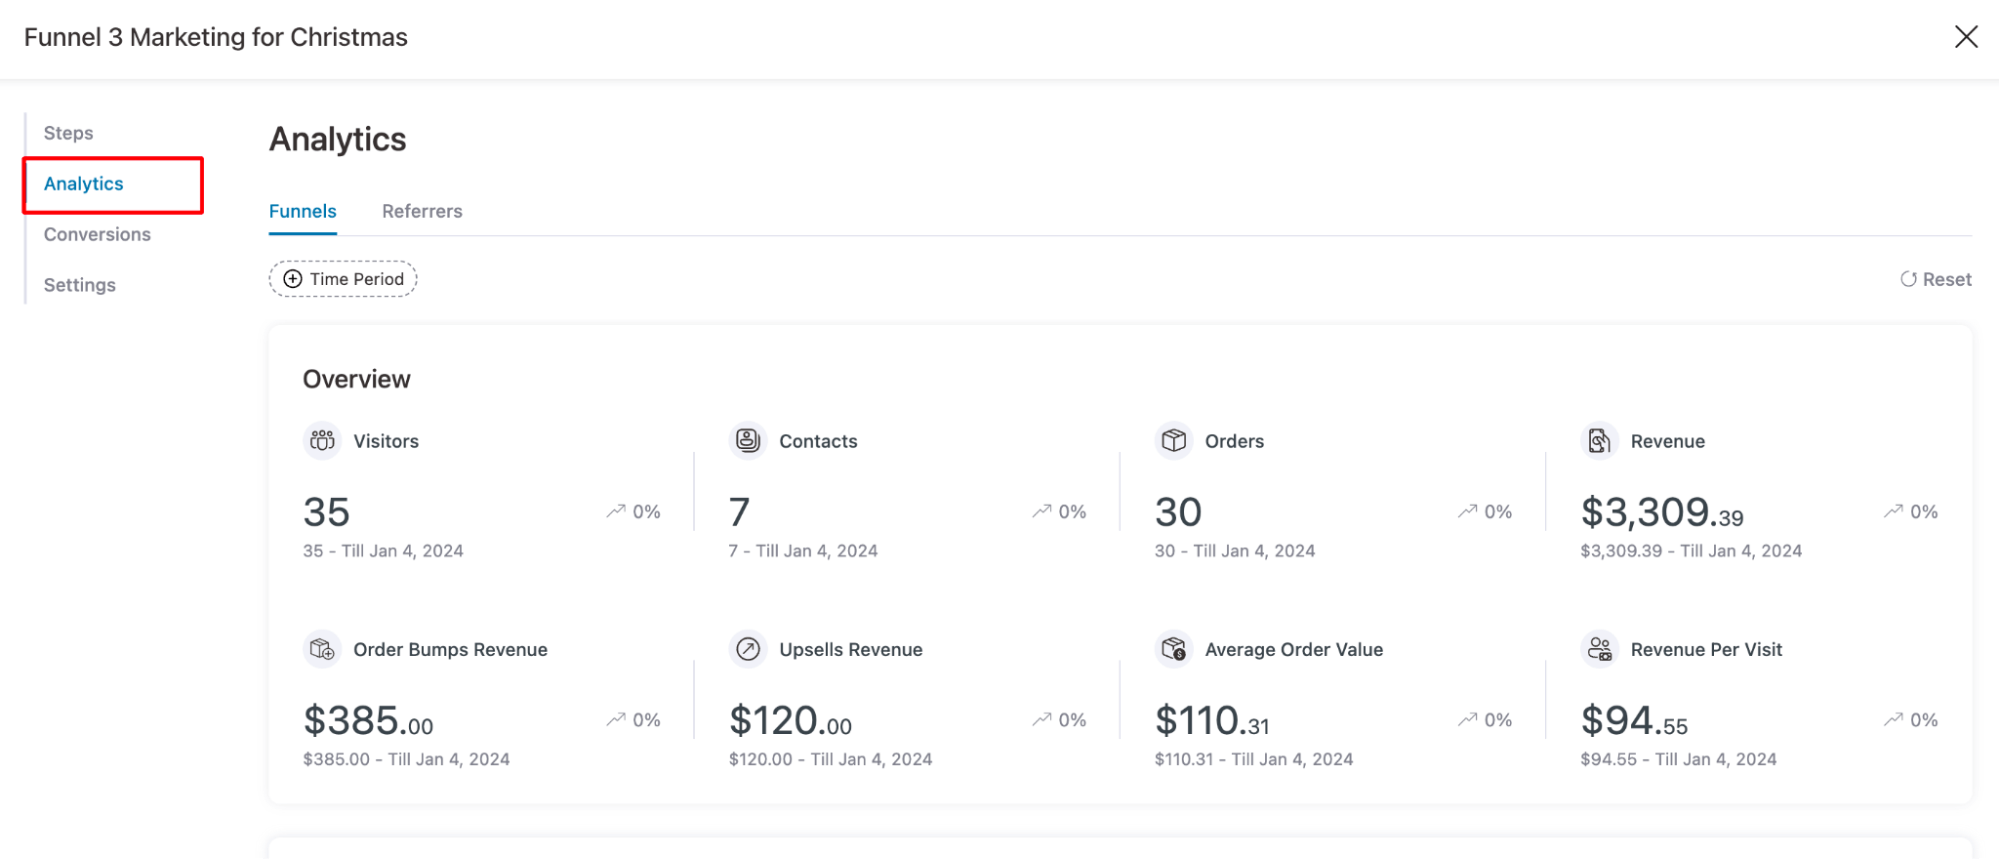This screenshot has width=1999, height=859.
Task: Click the trend arrow beside Visitors 0%
Action: pyautogui.click(x=616, y=511)
